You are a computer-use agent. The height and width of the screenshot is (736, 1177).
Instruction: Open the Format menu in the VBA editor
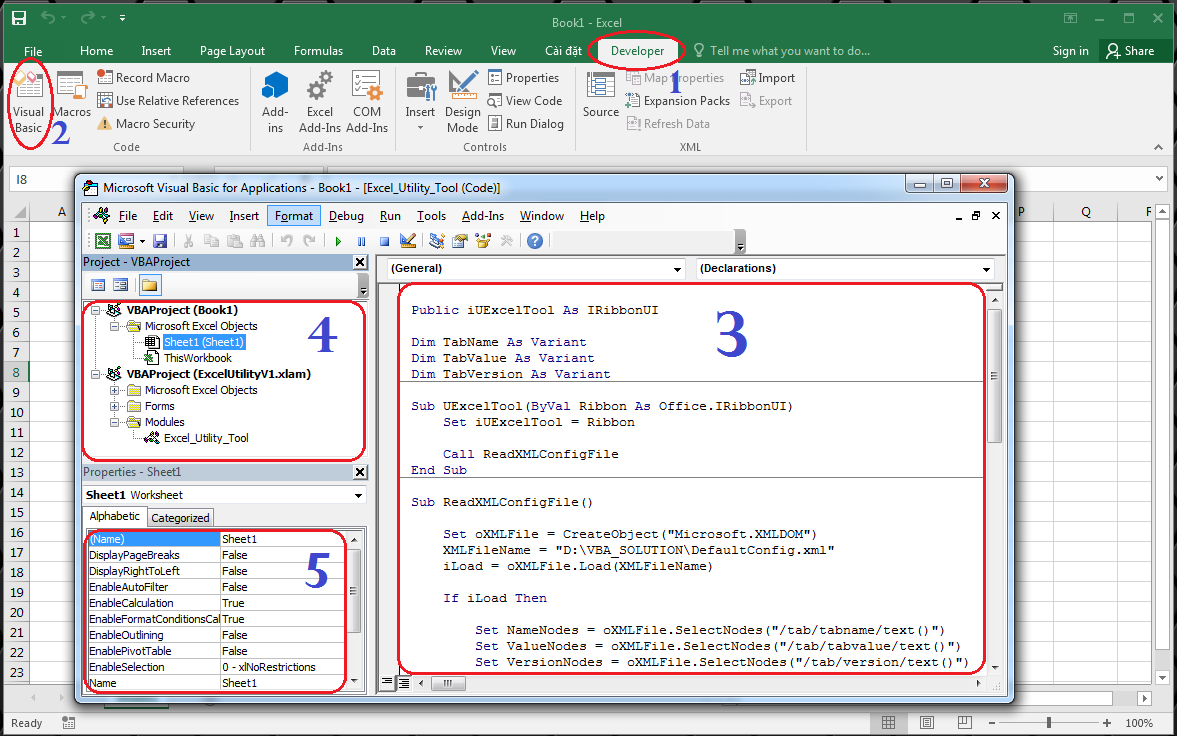(293, 215)
